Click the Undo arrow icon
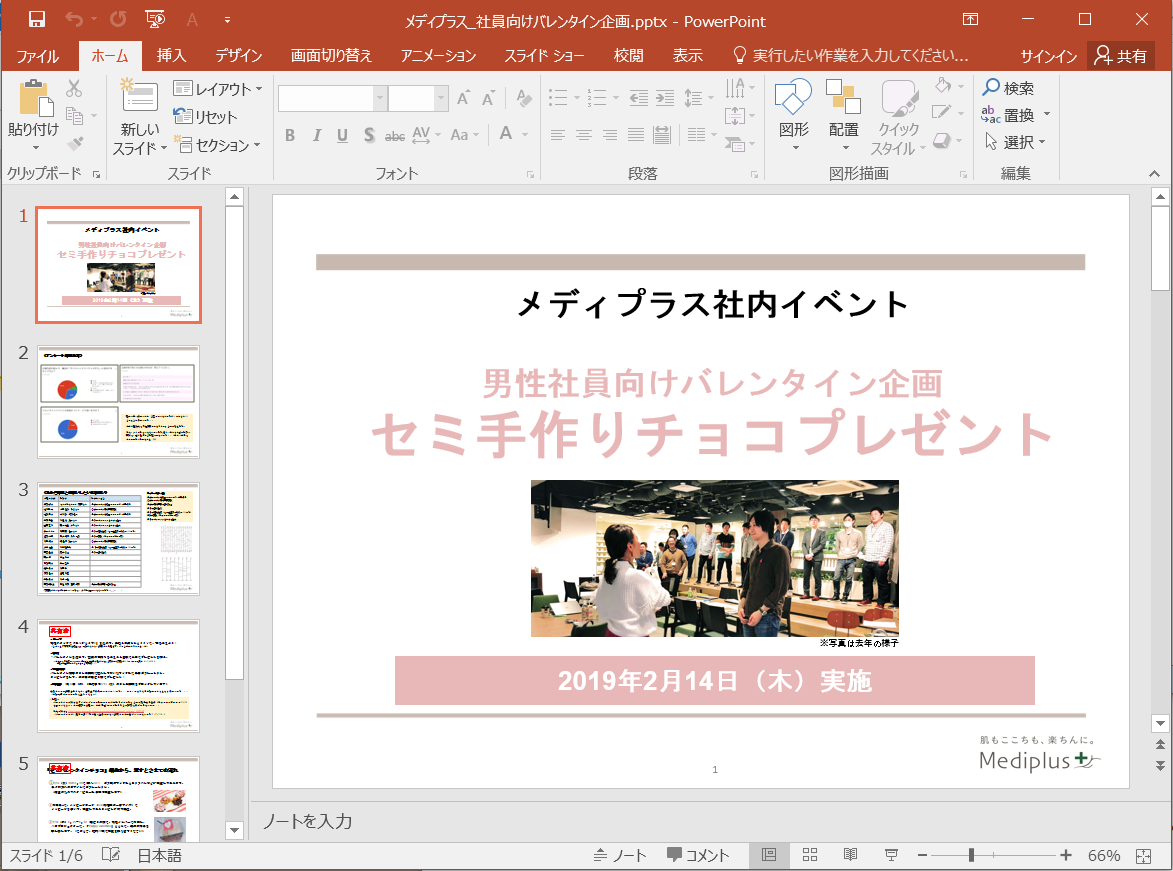The height and width of the screenshot is (871, 1173). pyautogui.click(x=73, y=19)
